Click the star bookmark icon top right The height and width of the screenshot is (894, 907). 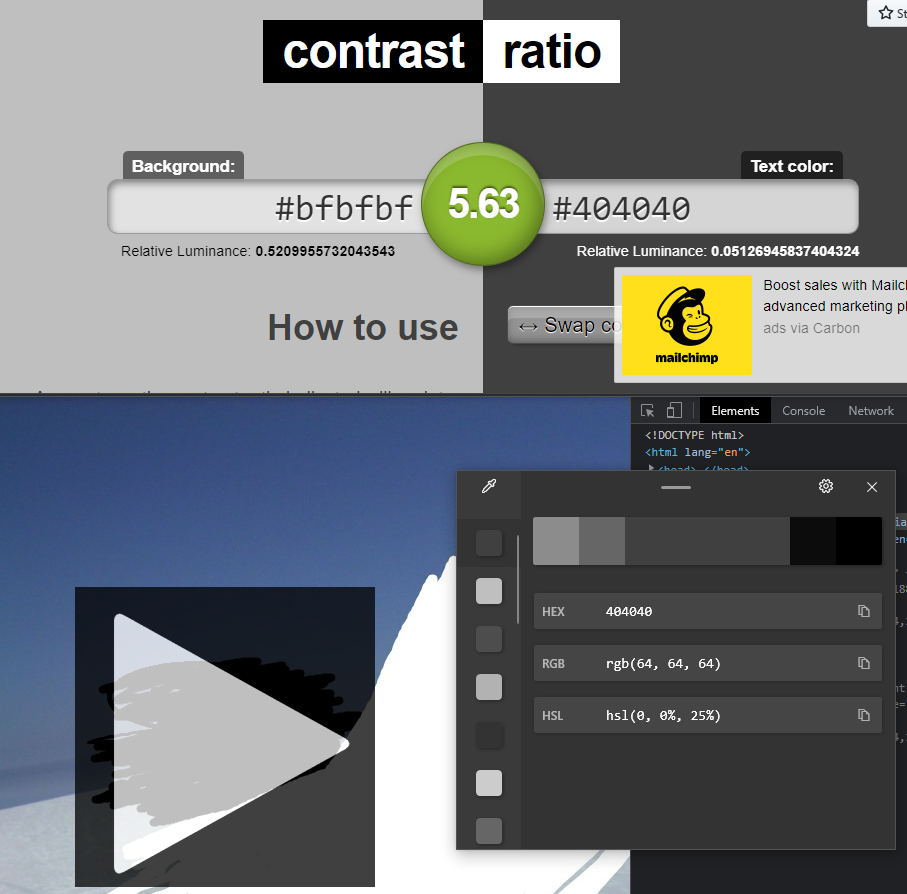[884, 13]
